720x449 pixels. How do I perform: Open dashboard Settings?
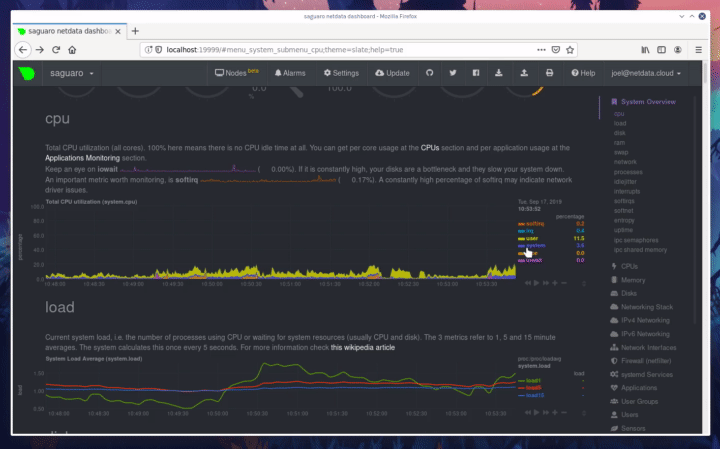pyautogui.click(x=341, y=73)
